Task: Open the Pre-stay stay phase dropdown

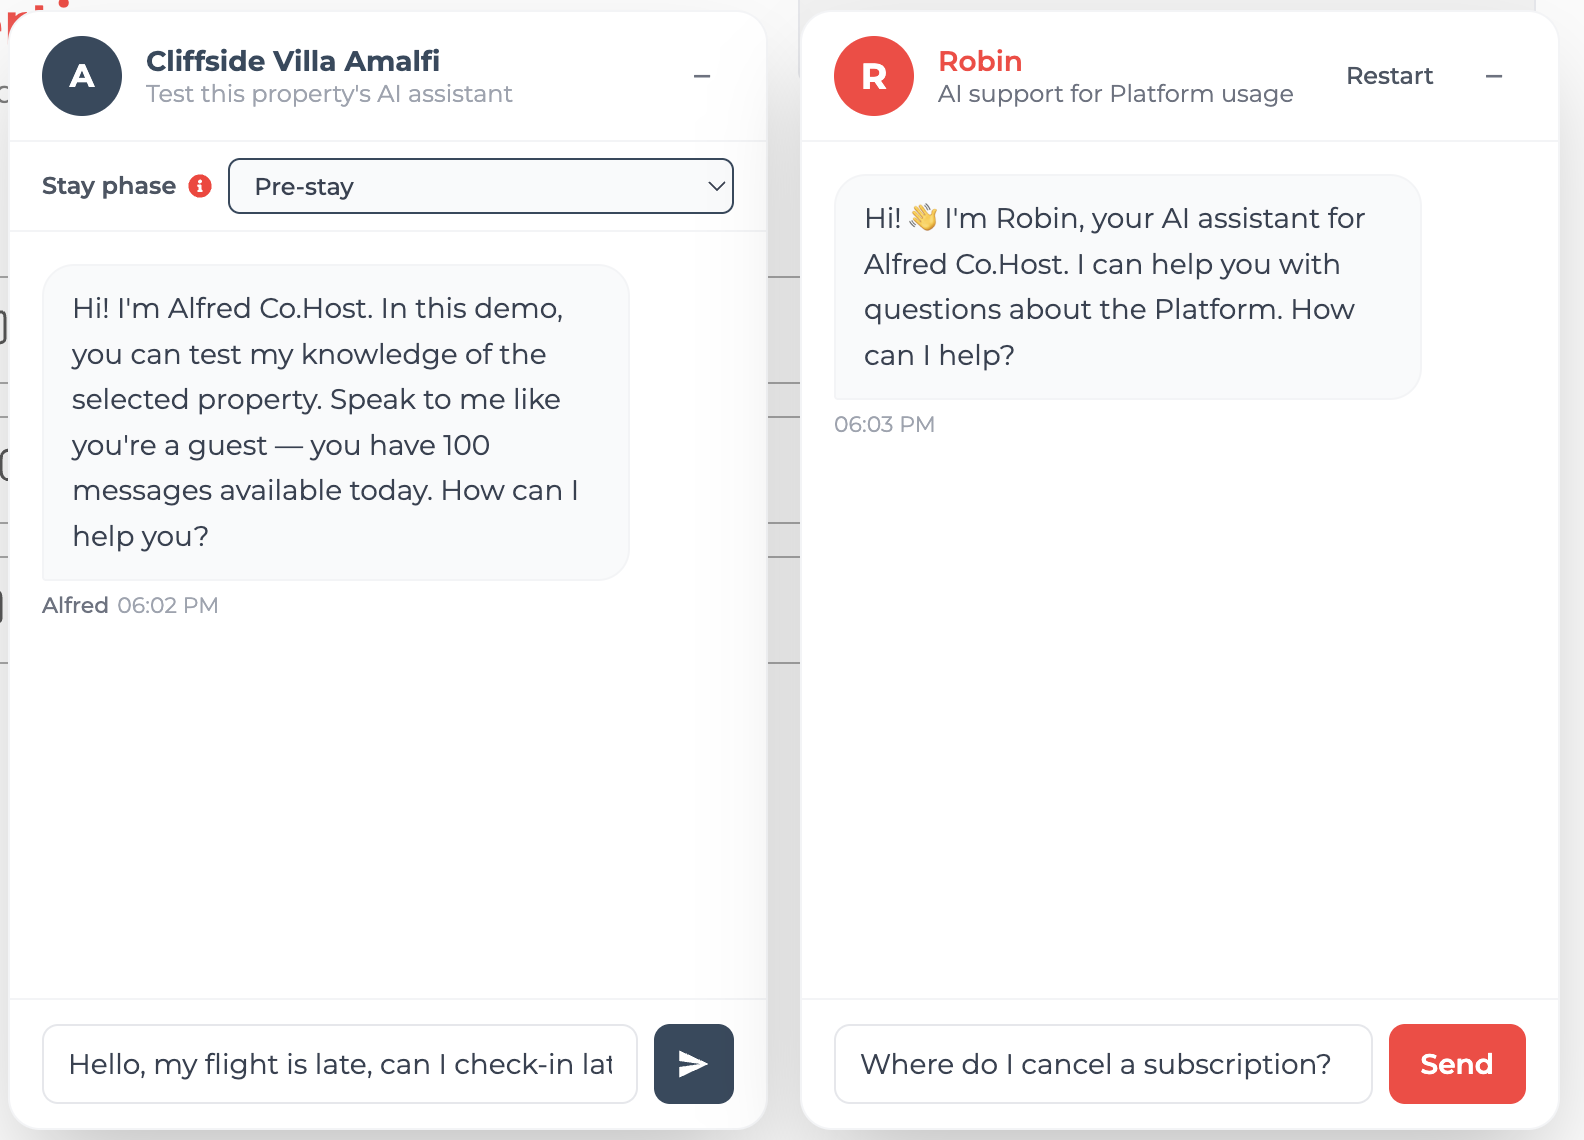Action: (481, 186)
